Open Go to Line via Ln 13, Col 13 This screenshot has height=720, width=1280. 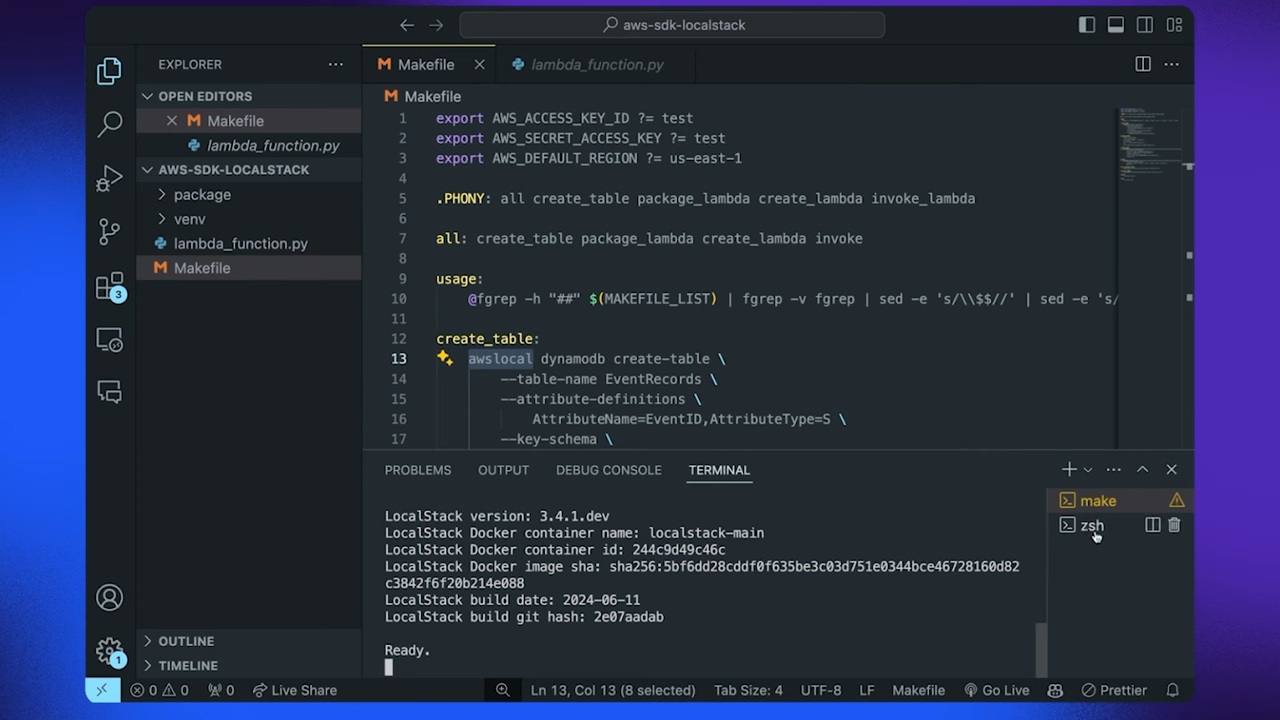click(x=613, y=690)
